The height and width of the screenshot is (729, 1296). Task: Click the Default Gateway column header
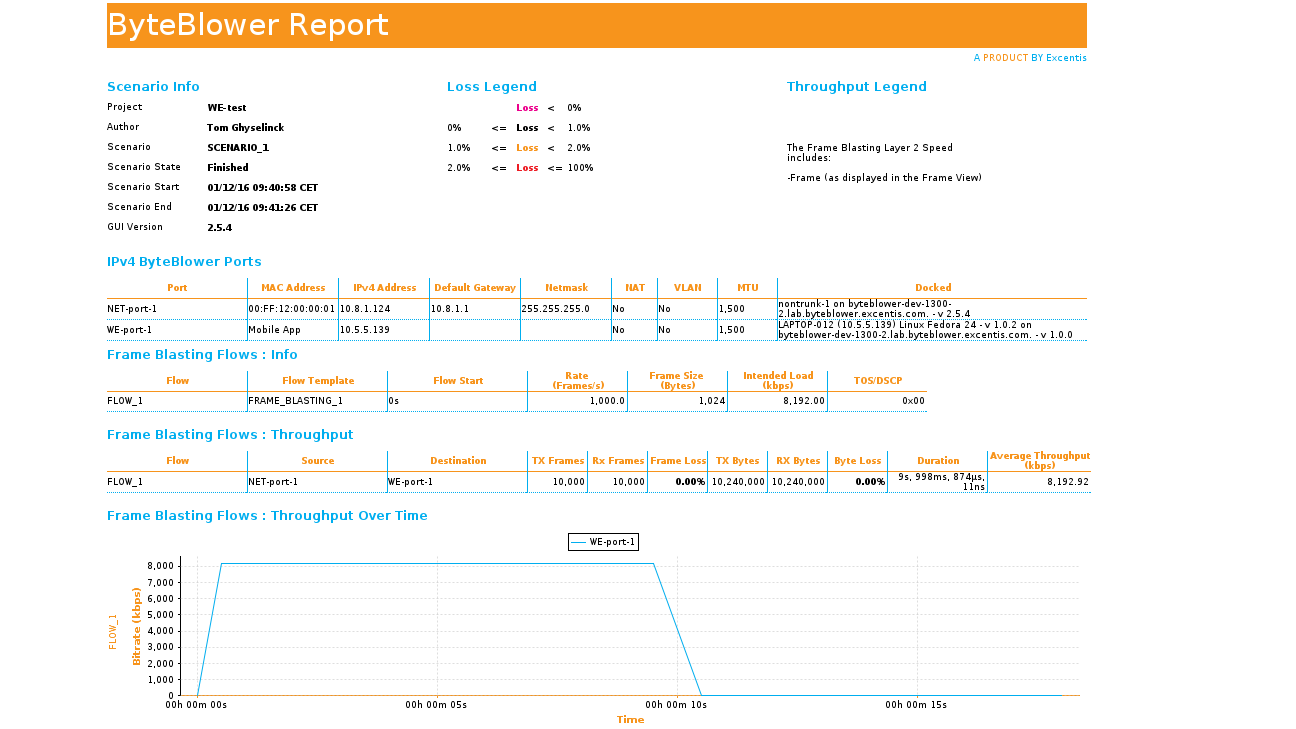click(475, 288)
